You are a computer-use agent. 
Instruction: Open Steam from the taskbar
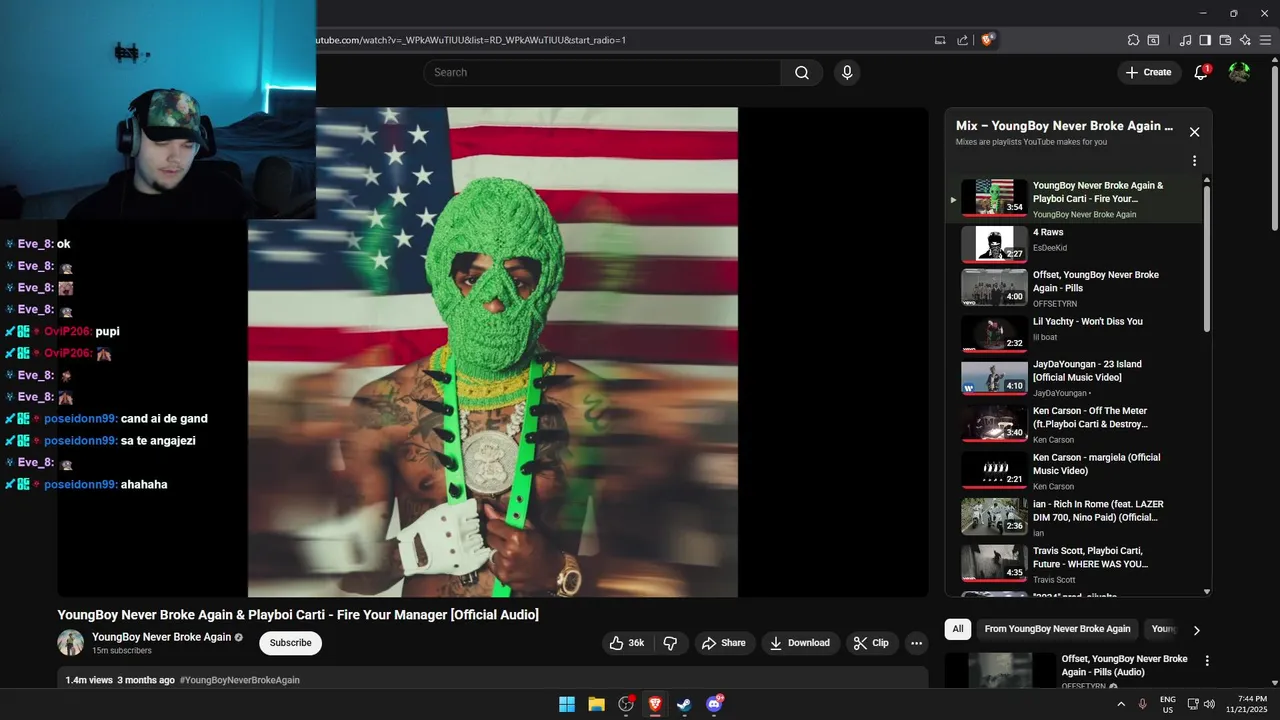pos(684,704)
